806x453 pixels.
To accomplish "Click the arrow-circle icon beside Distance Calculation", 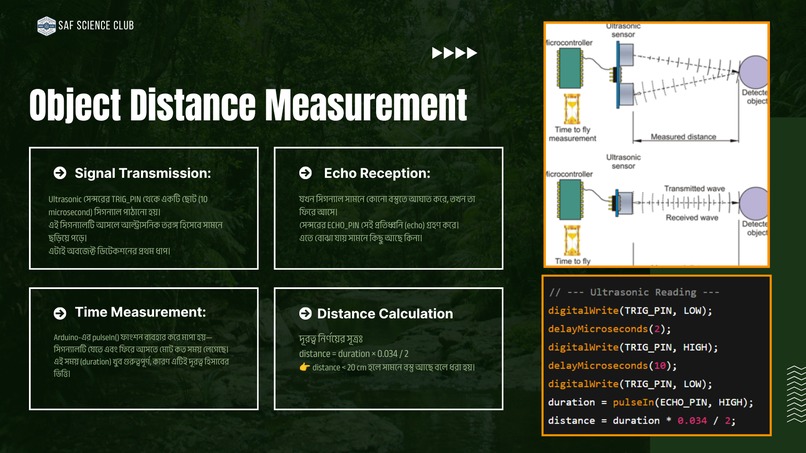I will coord(305,313).
